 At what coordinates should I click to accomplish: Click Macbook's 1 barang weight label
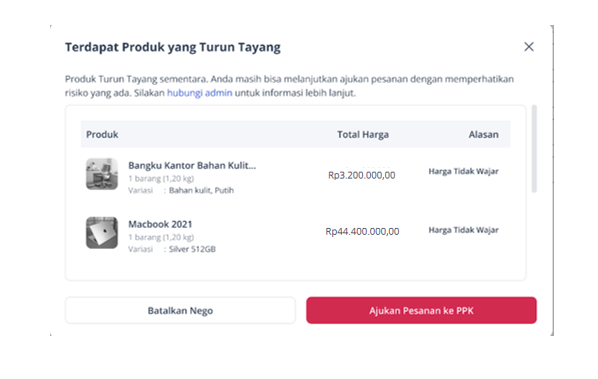coord(161,237)
